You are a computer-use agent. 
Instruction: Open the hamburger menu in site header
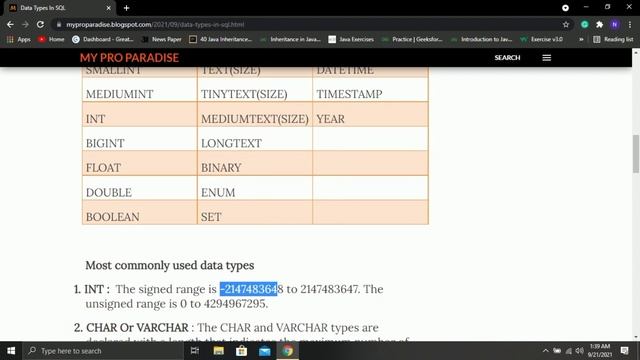tap(547, 58)
